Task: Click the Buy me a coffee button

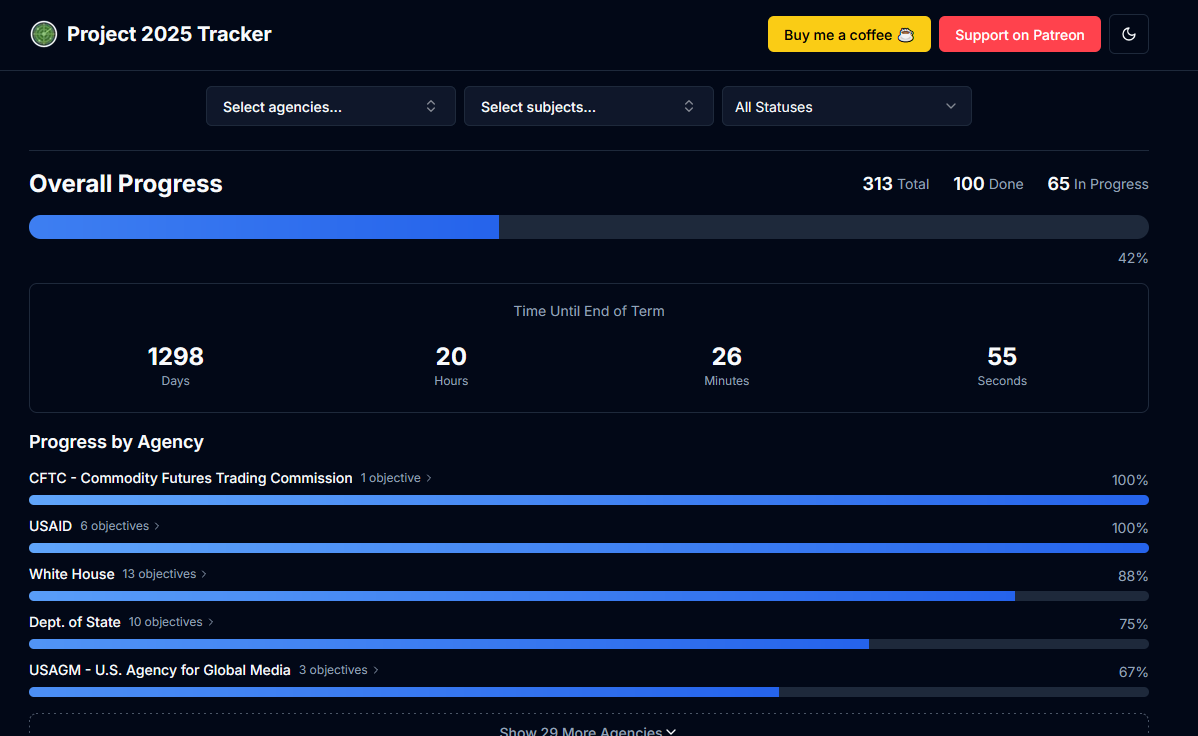Action: pyautogui.click(x=849, y=34)
